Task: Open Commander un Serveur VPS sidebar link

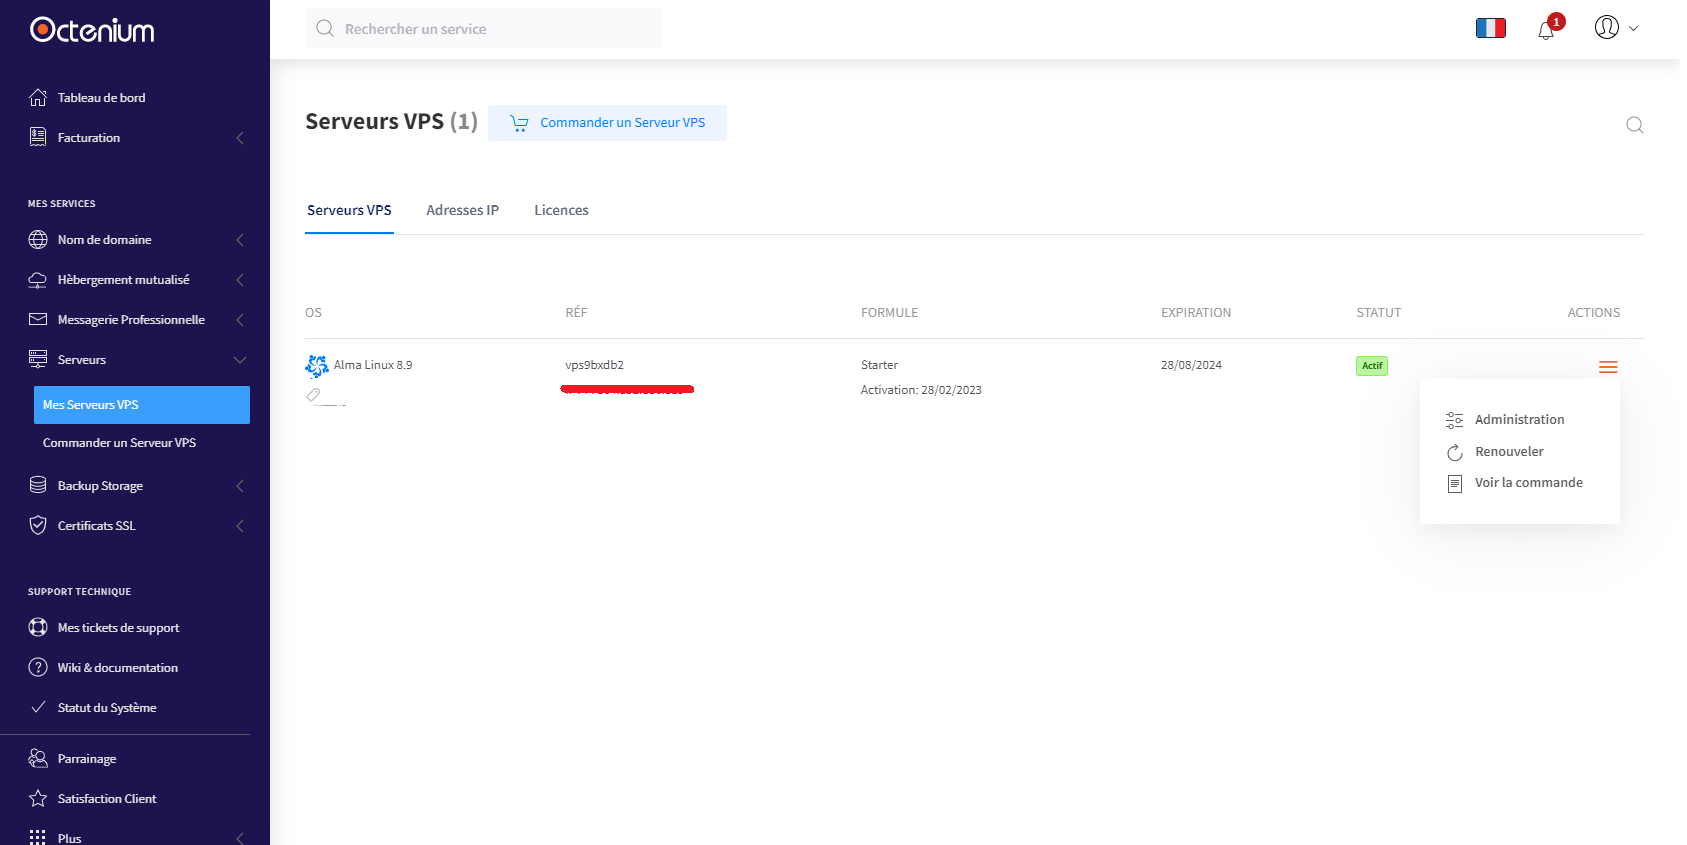Action: tap(119, 442)
